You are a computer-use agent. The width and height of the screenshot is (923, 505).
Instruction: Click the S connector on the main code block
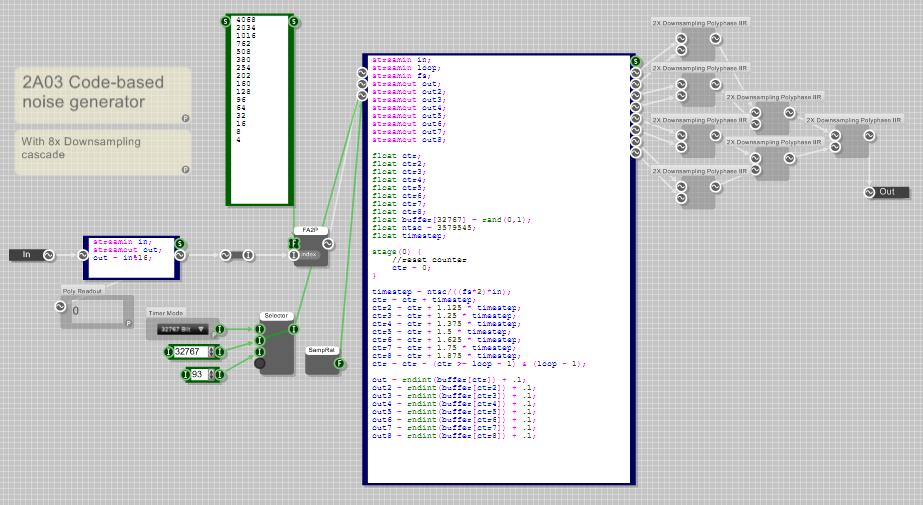(635, 61)
